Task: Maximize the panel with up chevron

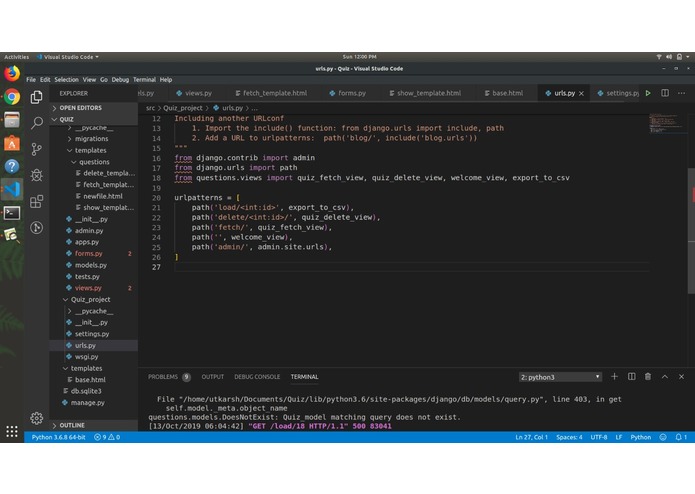Action: (665, 377)
